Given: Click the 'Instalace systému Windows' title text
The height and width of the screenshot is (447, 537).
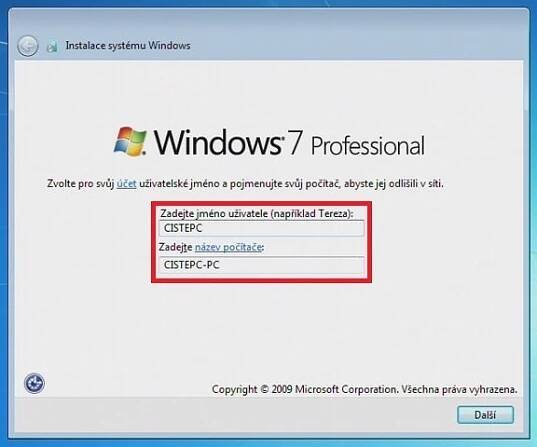Looking at the screenshot, I should (128, 46).
